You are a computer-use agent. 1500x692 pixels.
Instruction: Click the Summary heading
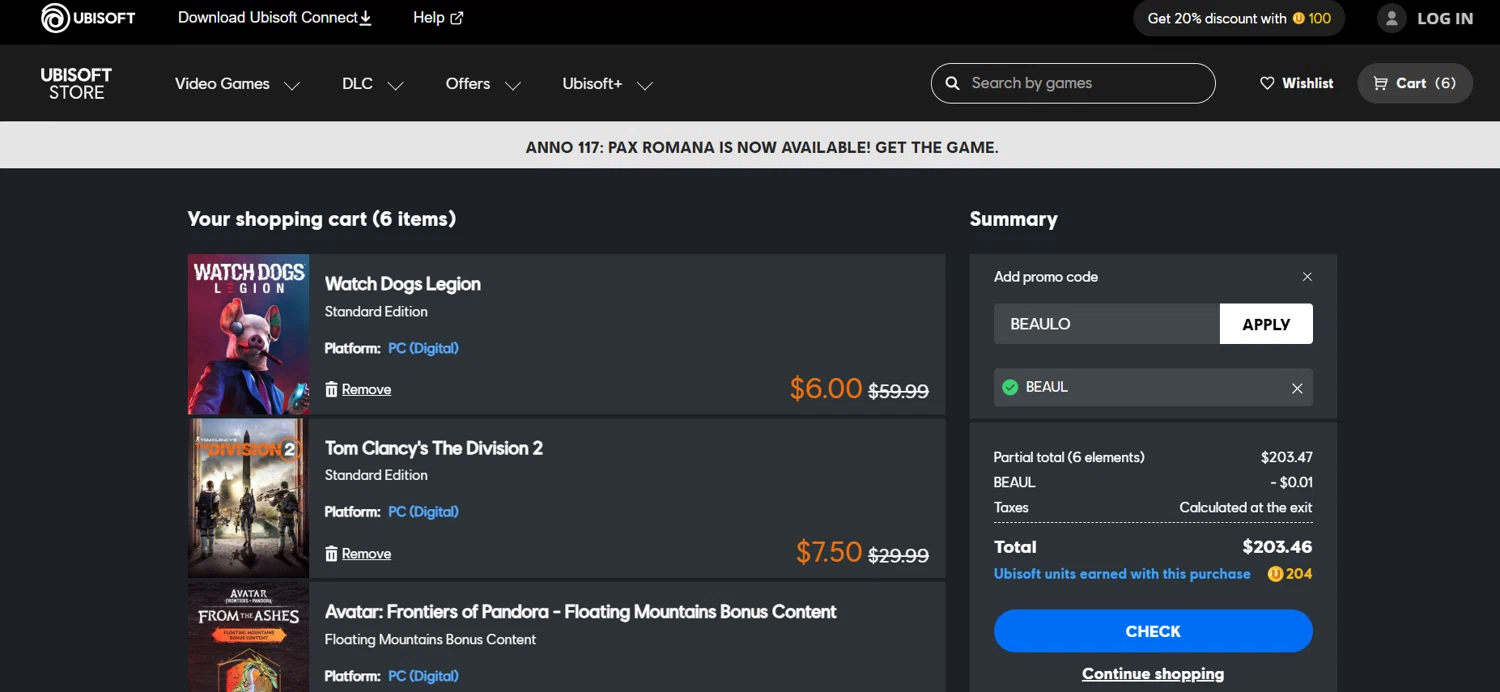pyautogui.click(x=1013, y=219)
